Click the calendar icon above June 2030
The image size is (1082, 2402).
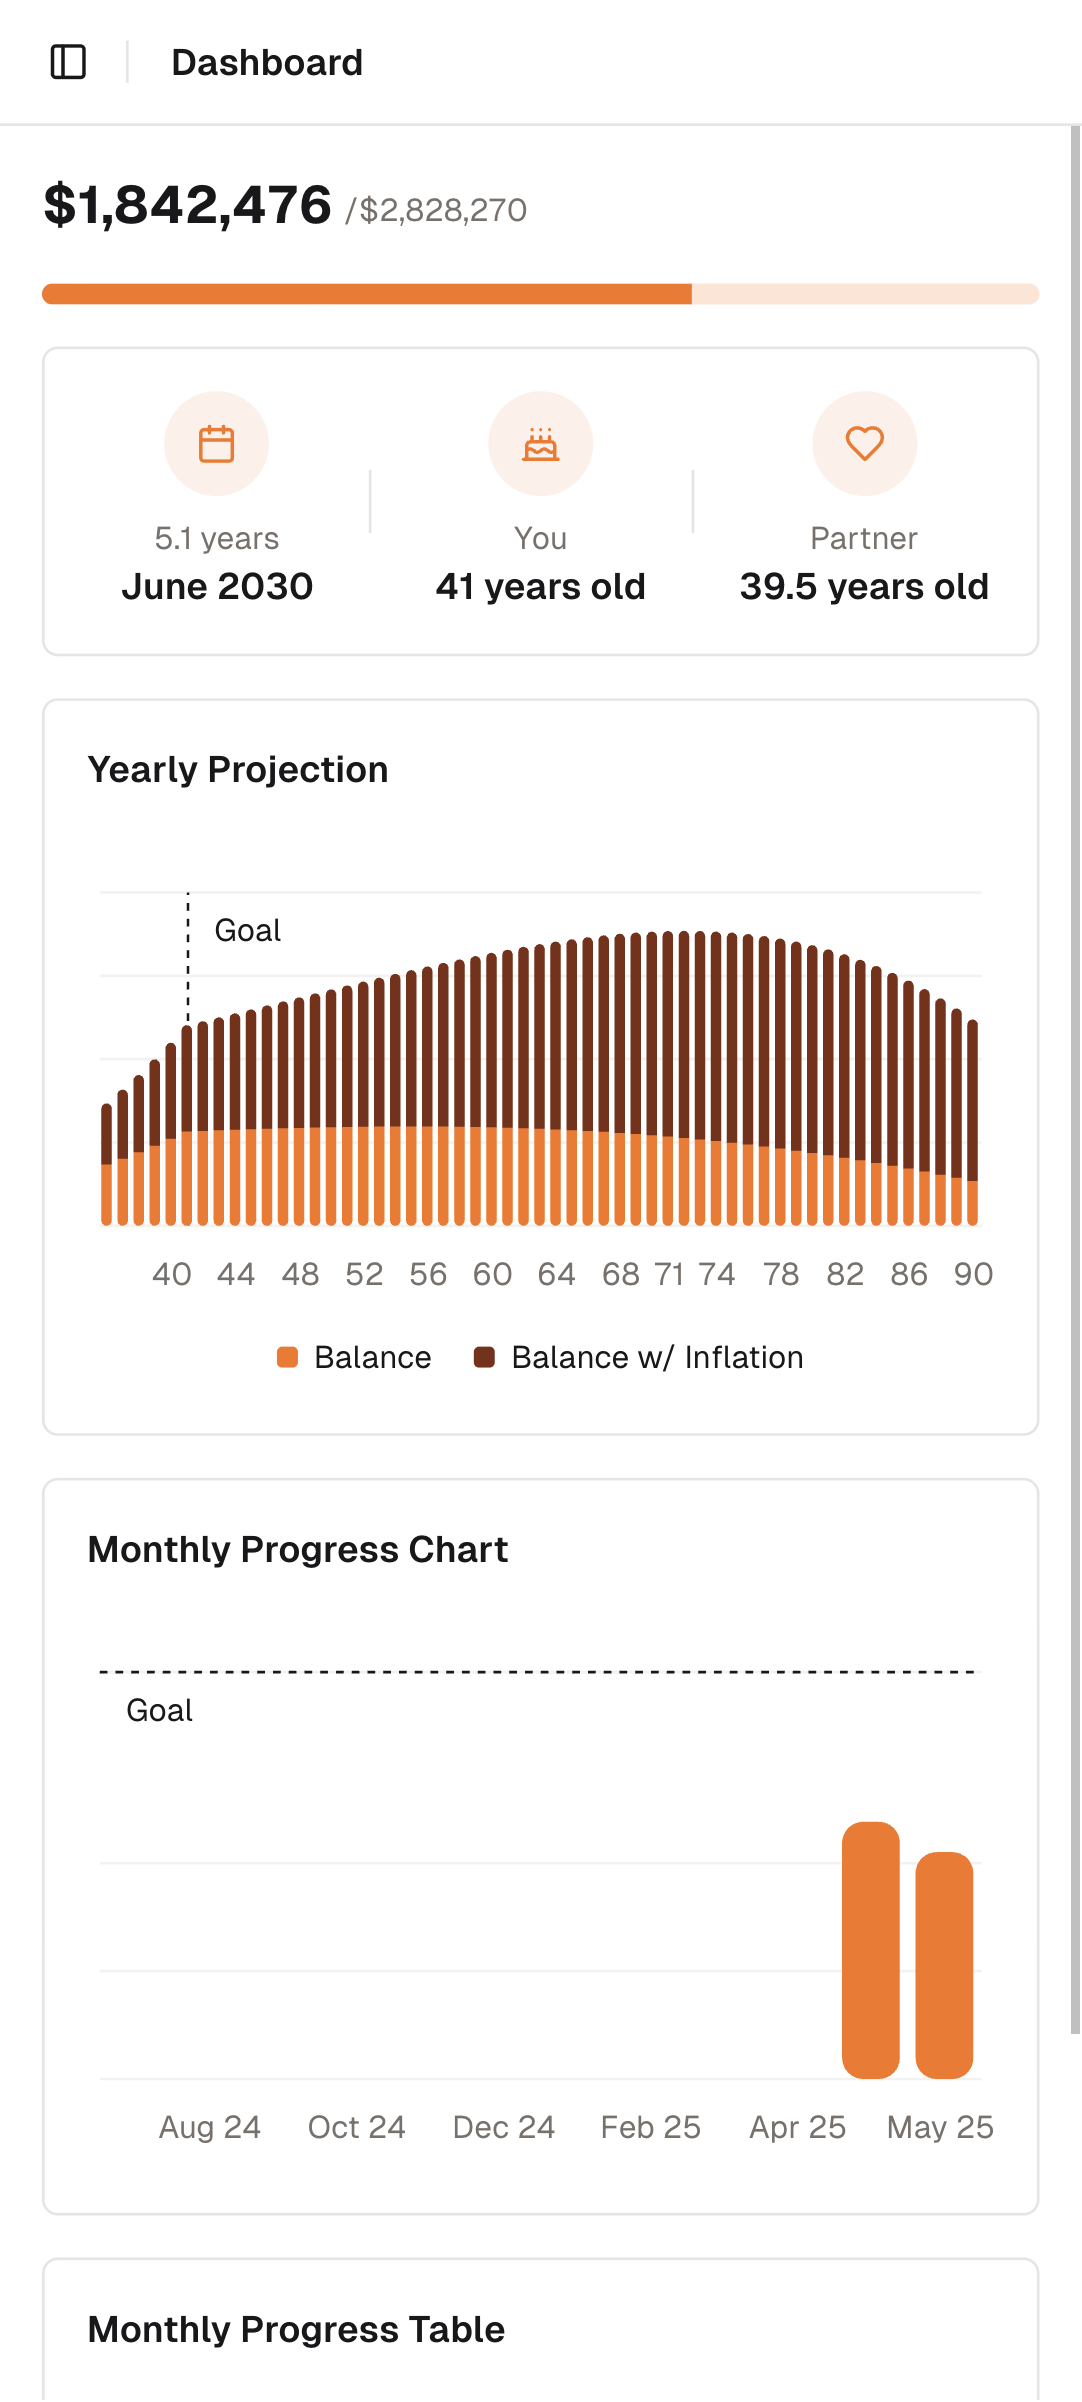(x=216, y=444)
